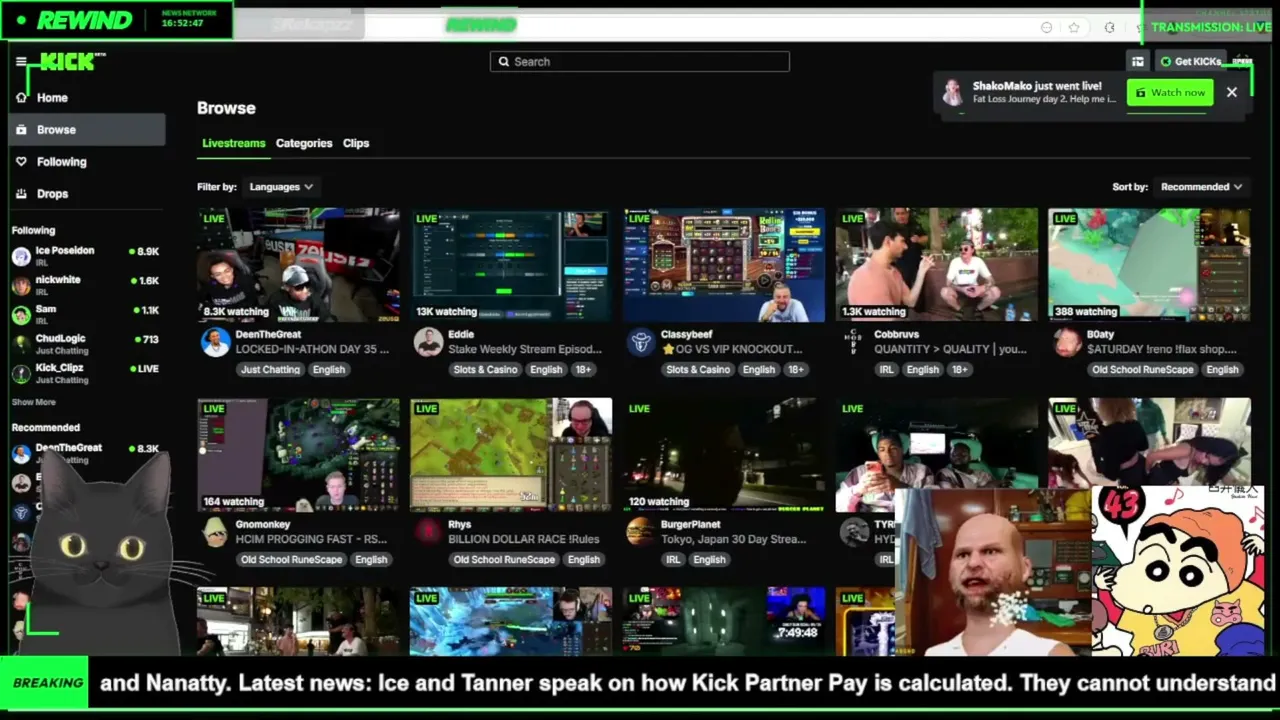Expand the Following list with Show More
Screen dimensions: 1280x720
(33, 402)
